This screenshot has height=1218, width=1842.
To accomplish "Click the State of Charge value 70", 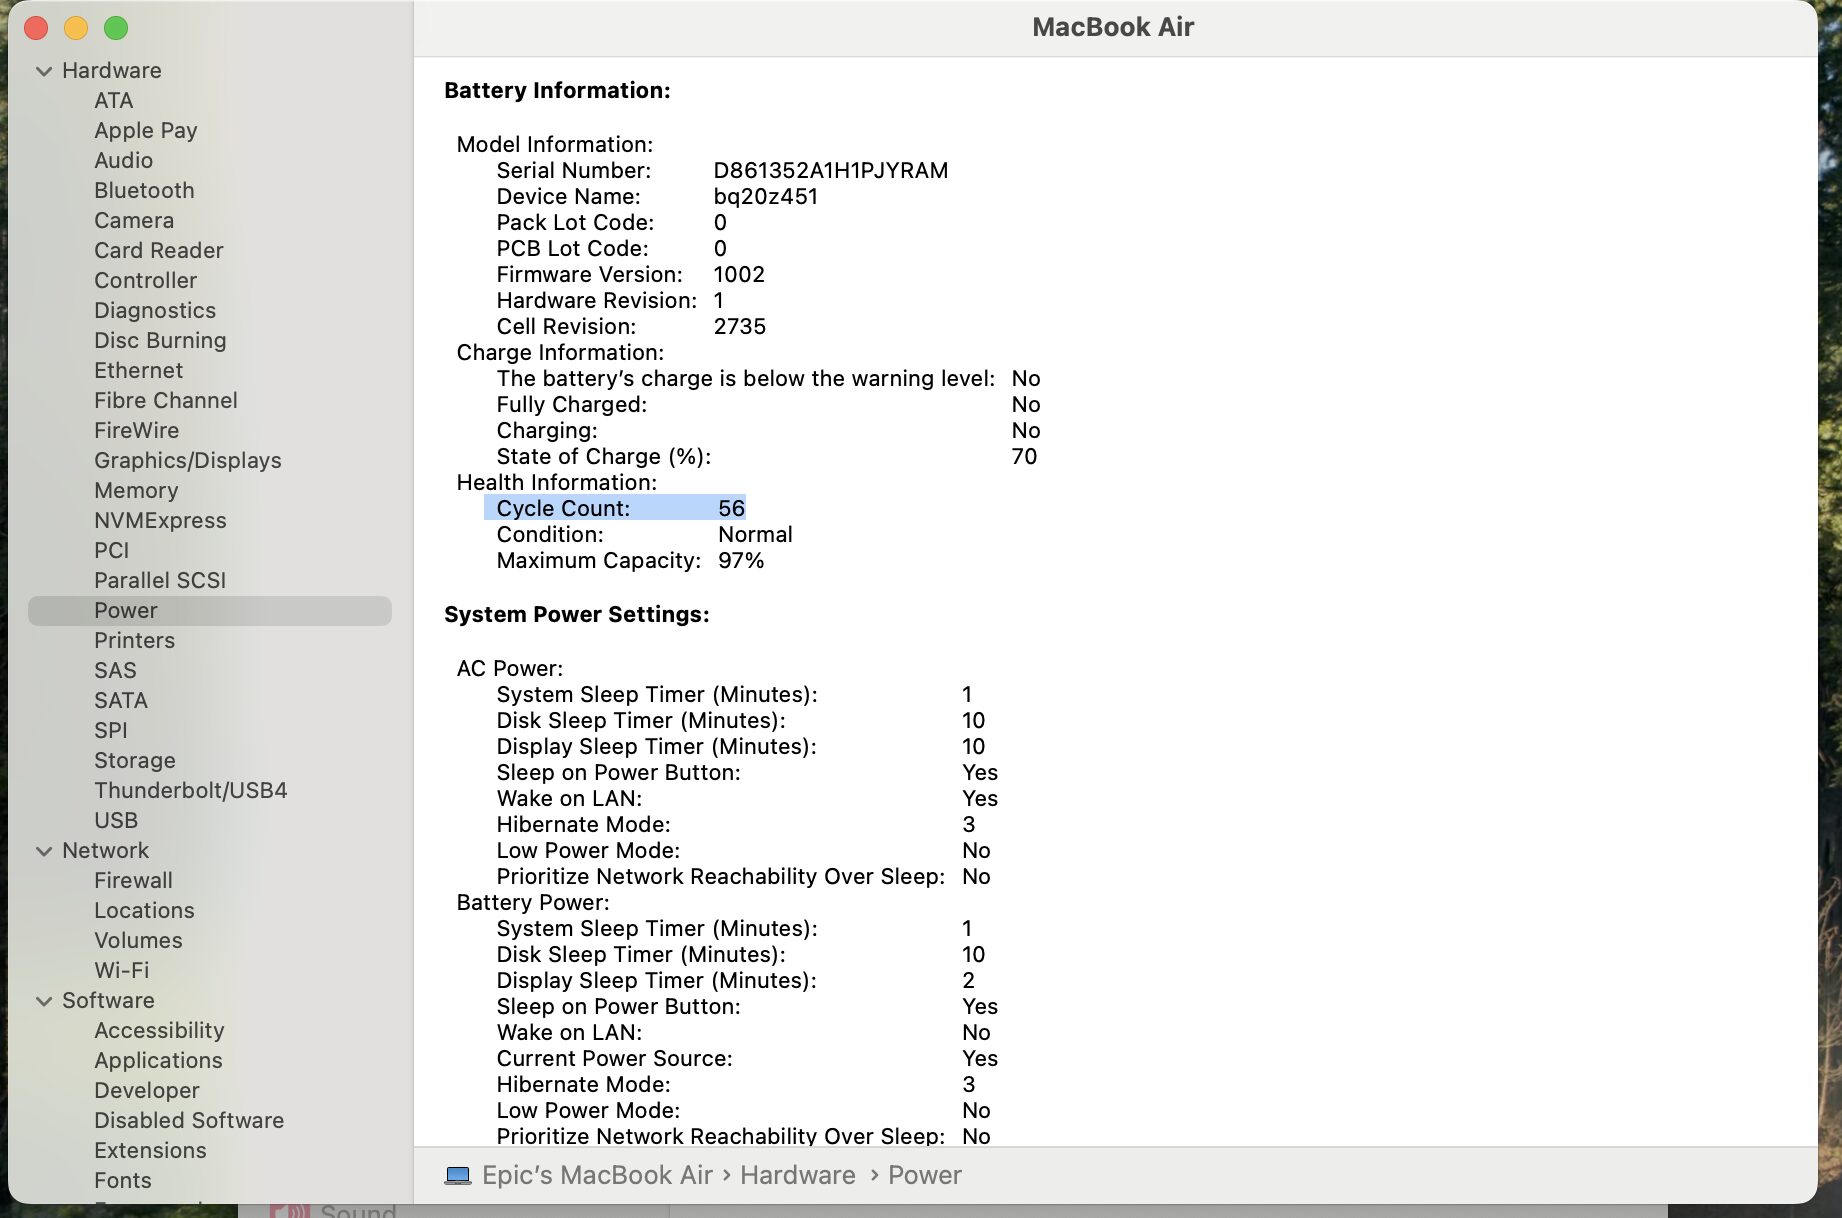I will [x=1024, y=457].
